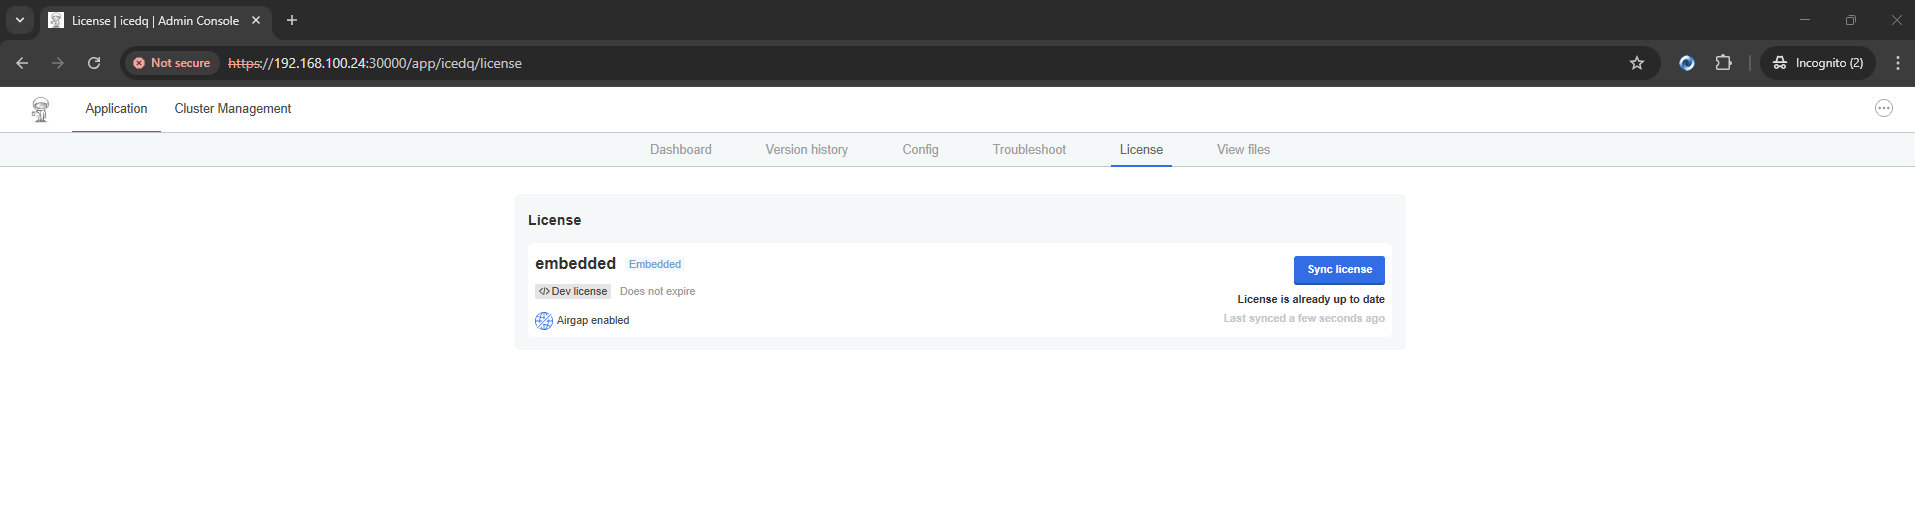Click the Not secure site info badge
This screenshot has width=1915, height=513.
(172, 63)
